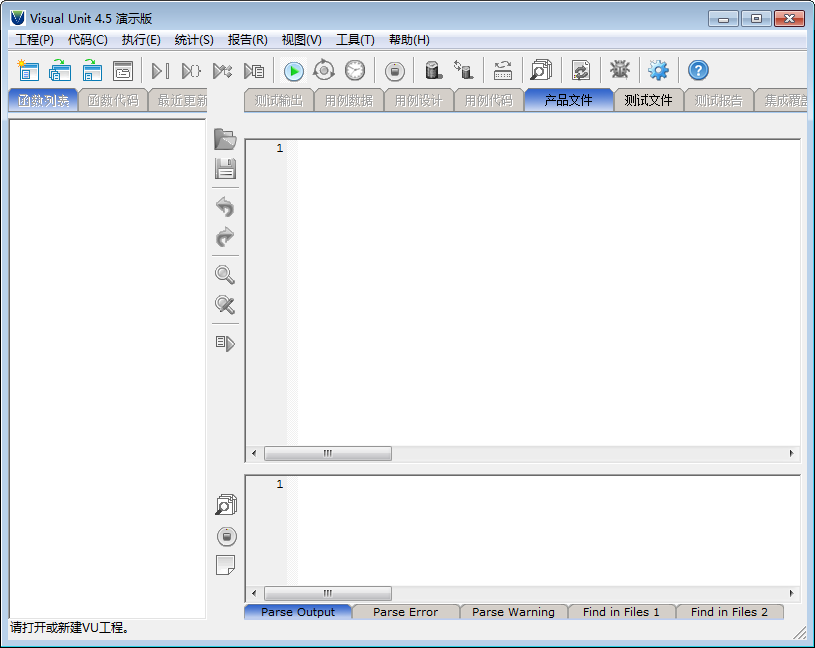Image resolution: width=815 pixels, height=648 pixels.
Task: Click the undo arrow icon
Action: [x=225, y=207]
